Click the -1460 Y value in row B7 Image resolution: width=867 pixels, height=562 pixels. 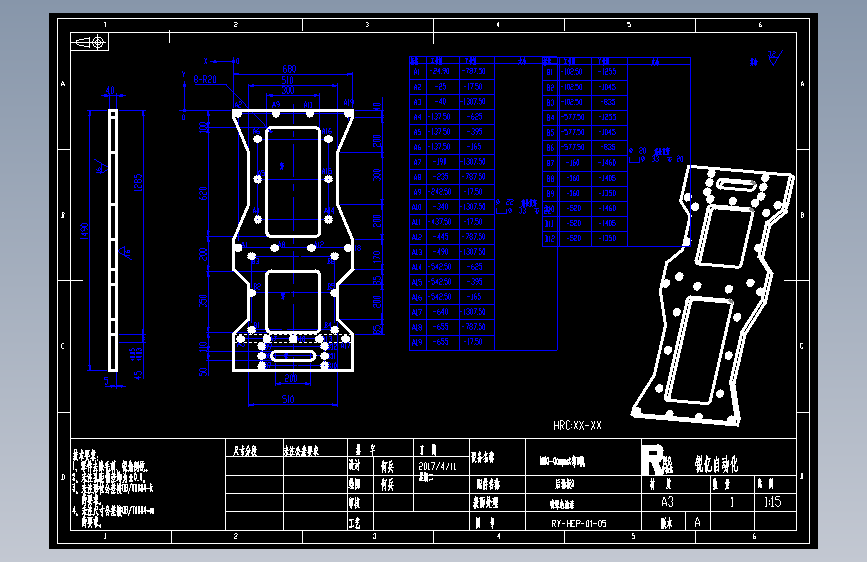coord(608,163)
